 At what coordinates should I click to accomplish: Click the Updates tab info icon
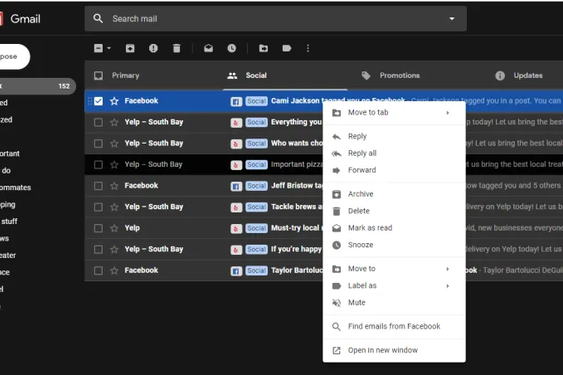[x=500, y=75]
